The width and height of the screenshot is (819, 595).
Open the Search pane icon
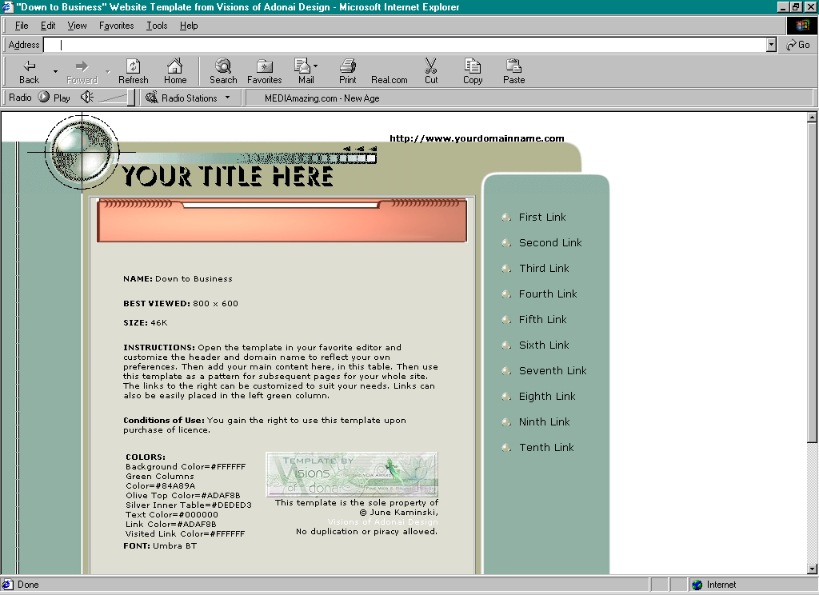click(x=223, y=71)
